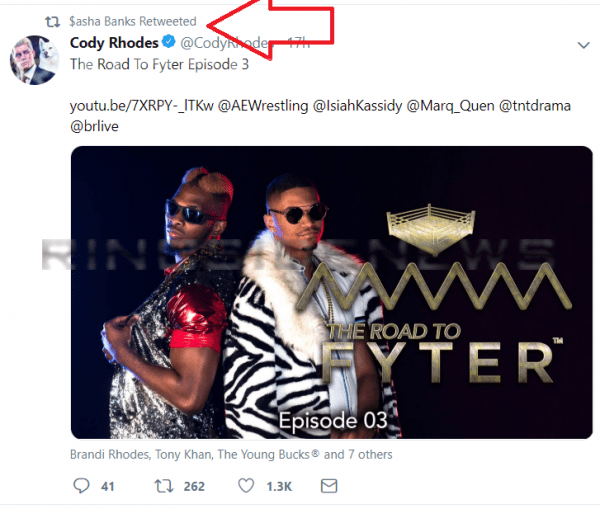Screen dimensions: 600x509
Task: Expand the tweet options chevron menu
Action: tap(583, 45)
